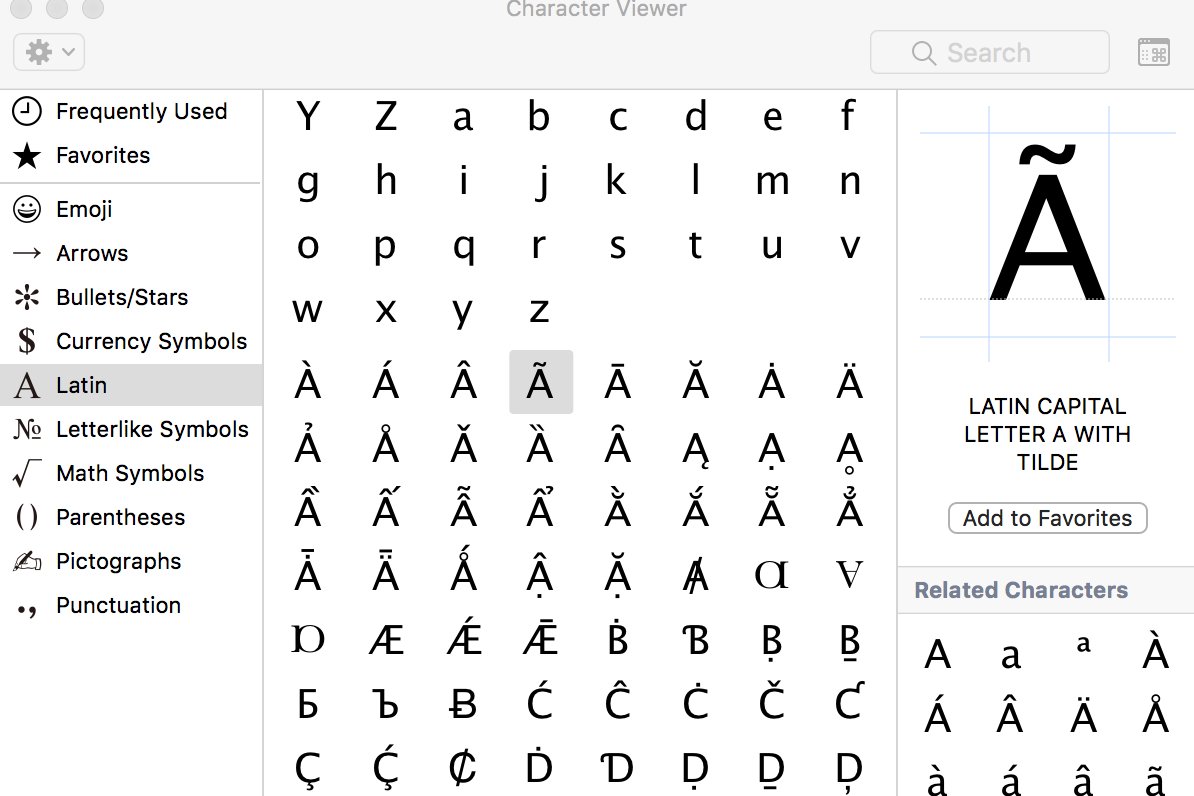The width and height of the screenshot is (1194, 796).
Task: Select the Ƀ (B with stroke) character
Action: pyautogui.click(x=464, y=703)
